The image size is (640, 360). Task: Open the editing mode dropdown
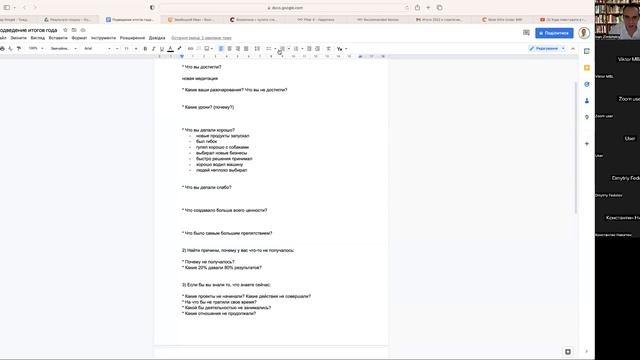click(547, 49)
